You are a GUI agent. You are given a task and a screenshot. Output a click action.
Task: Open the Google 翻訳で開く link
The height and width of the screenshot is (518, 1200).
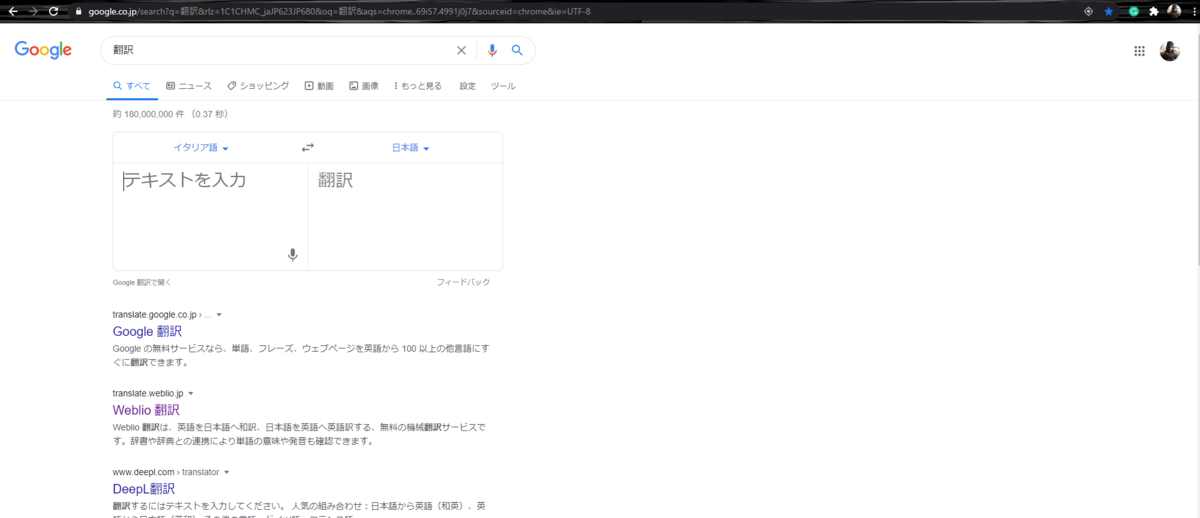tap(142, 283)
